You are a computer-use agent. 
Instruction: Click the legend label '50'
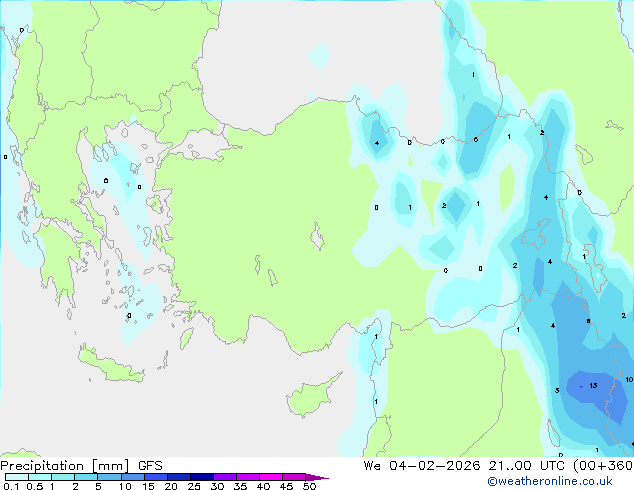click(x=309, y=486)
